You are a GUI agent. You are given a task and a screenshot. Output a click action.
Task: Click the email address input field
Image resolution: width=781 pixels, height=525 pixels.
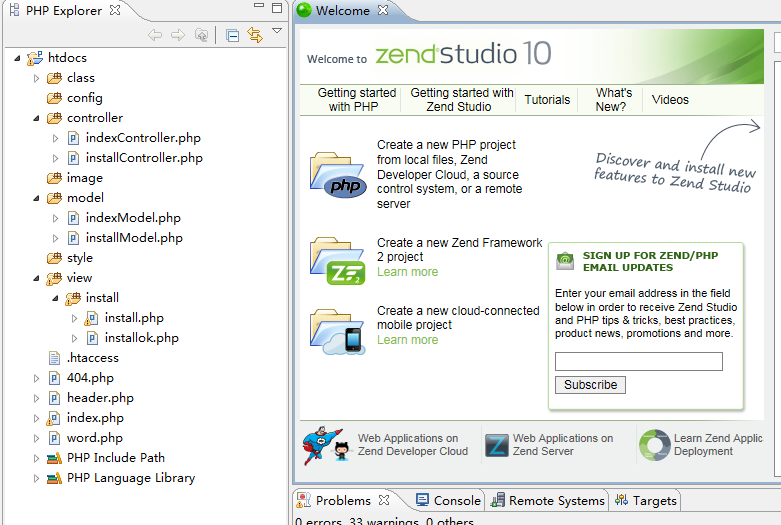tap(638, 362)
